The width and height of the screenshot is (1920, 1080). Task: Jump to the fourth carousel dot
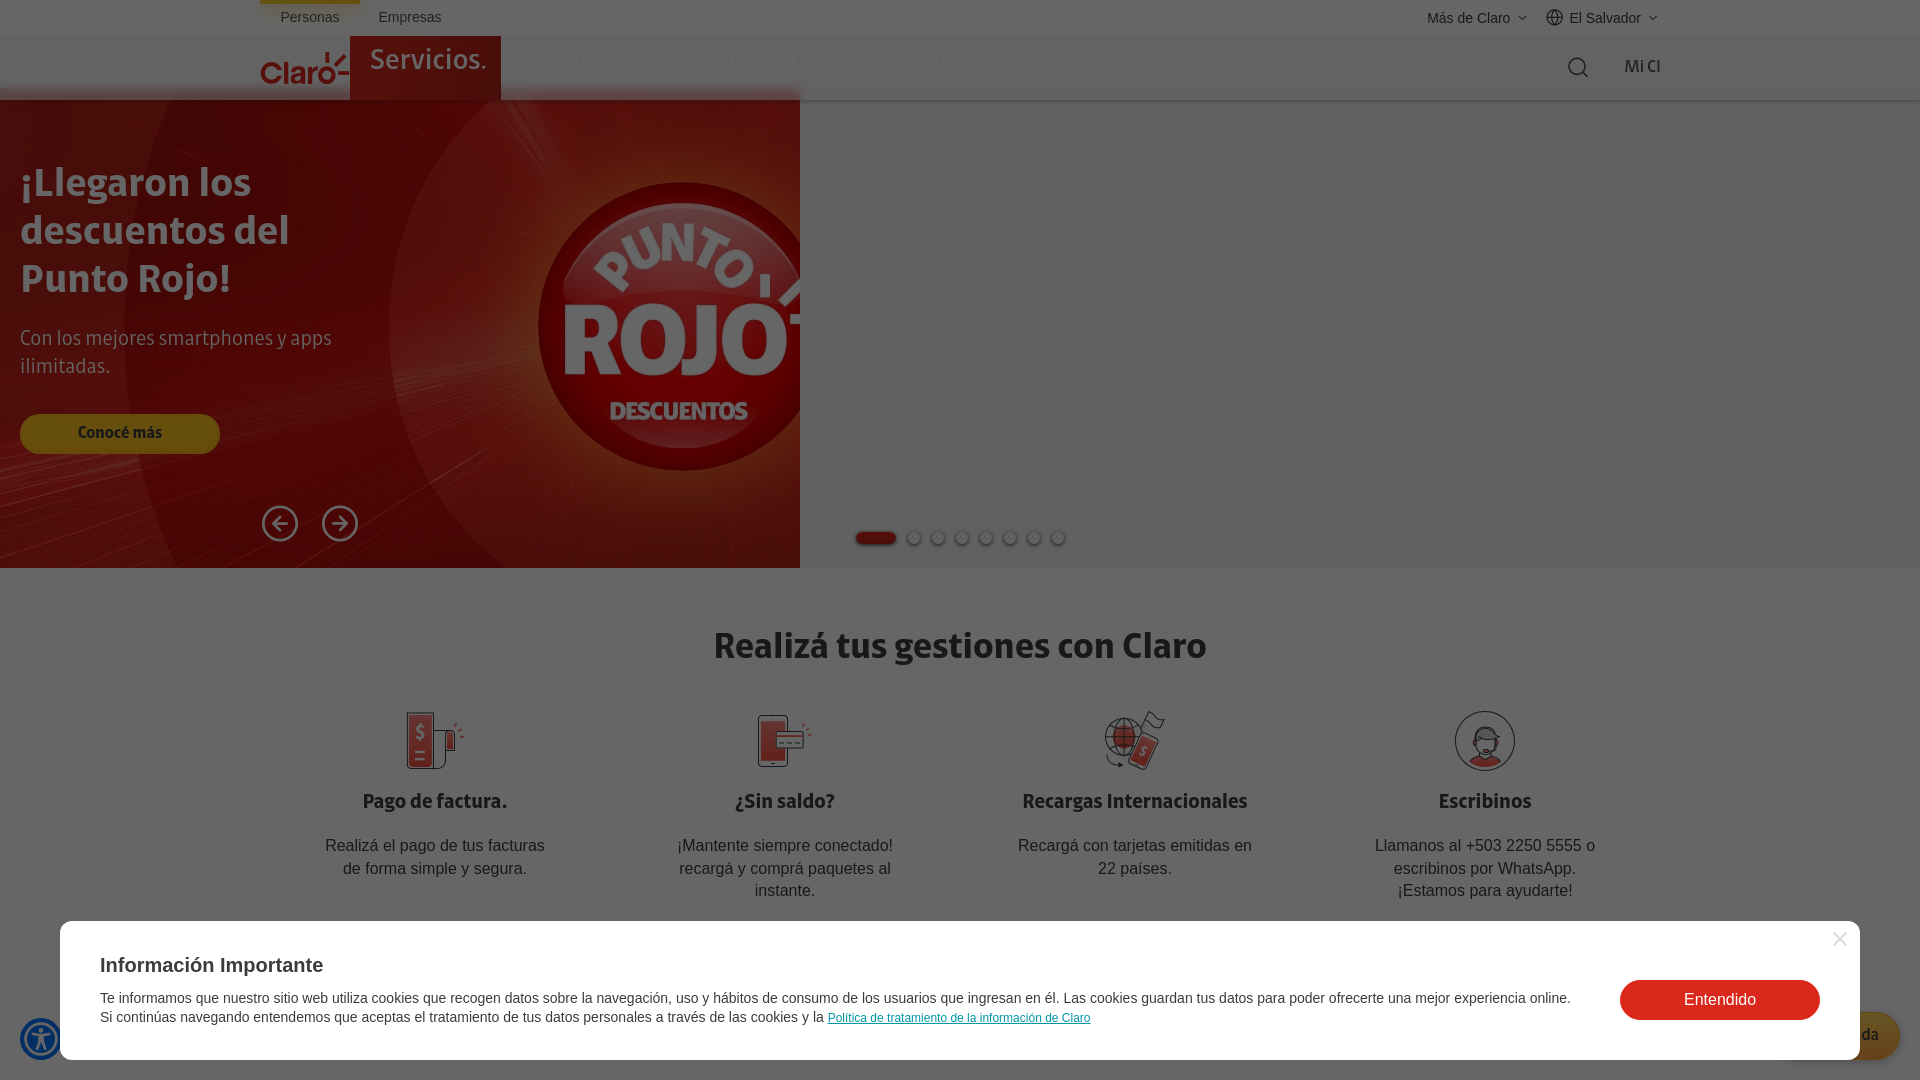tap(962, 538)
